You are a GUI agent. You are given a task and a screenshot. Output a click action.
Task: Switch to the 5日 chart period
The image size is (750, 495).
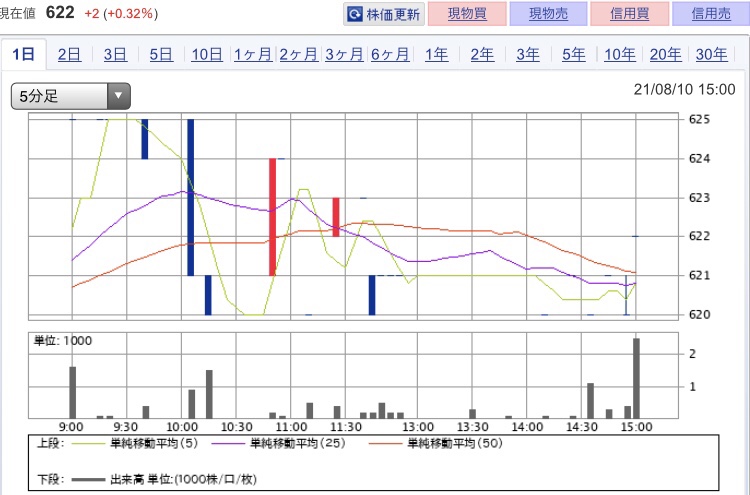[x=161, y=55]
